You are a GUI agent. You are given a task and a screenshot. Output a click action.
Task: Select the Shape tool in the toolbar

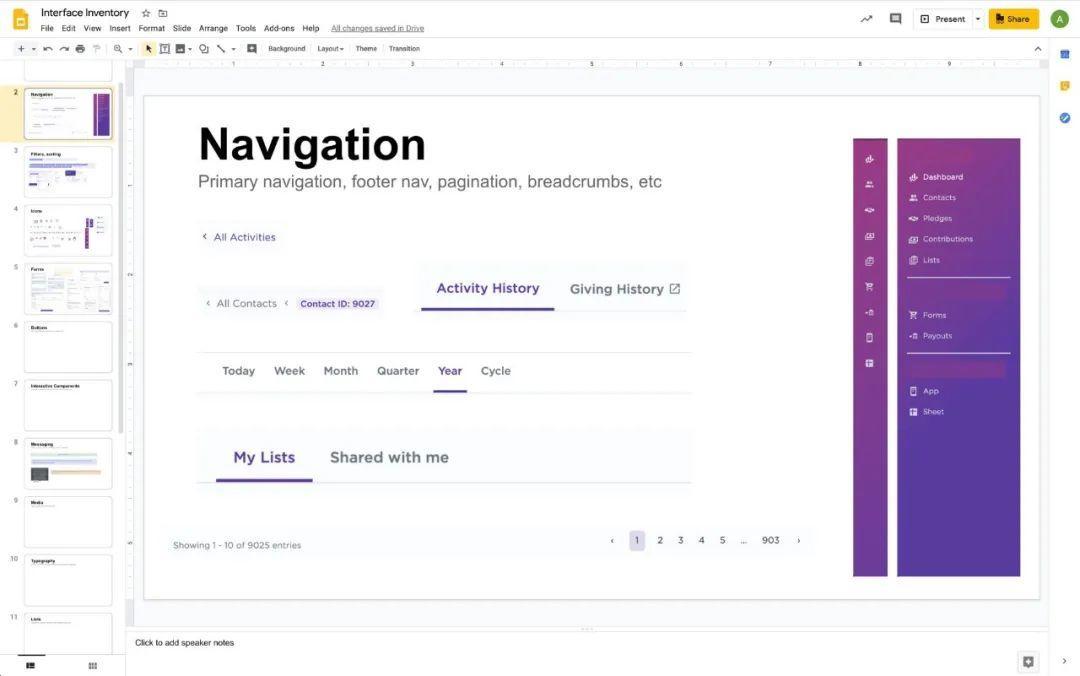pos(204,49)
